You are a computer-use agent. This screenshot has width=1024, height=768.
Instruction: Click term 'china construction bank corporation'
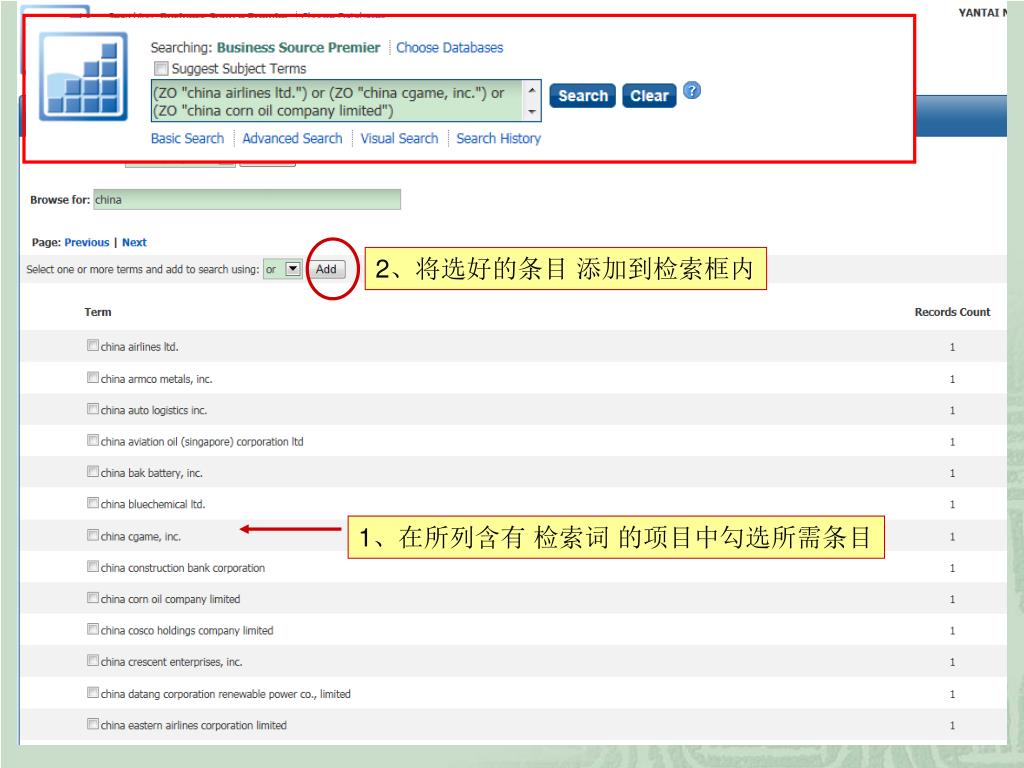pos(183,568)
